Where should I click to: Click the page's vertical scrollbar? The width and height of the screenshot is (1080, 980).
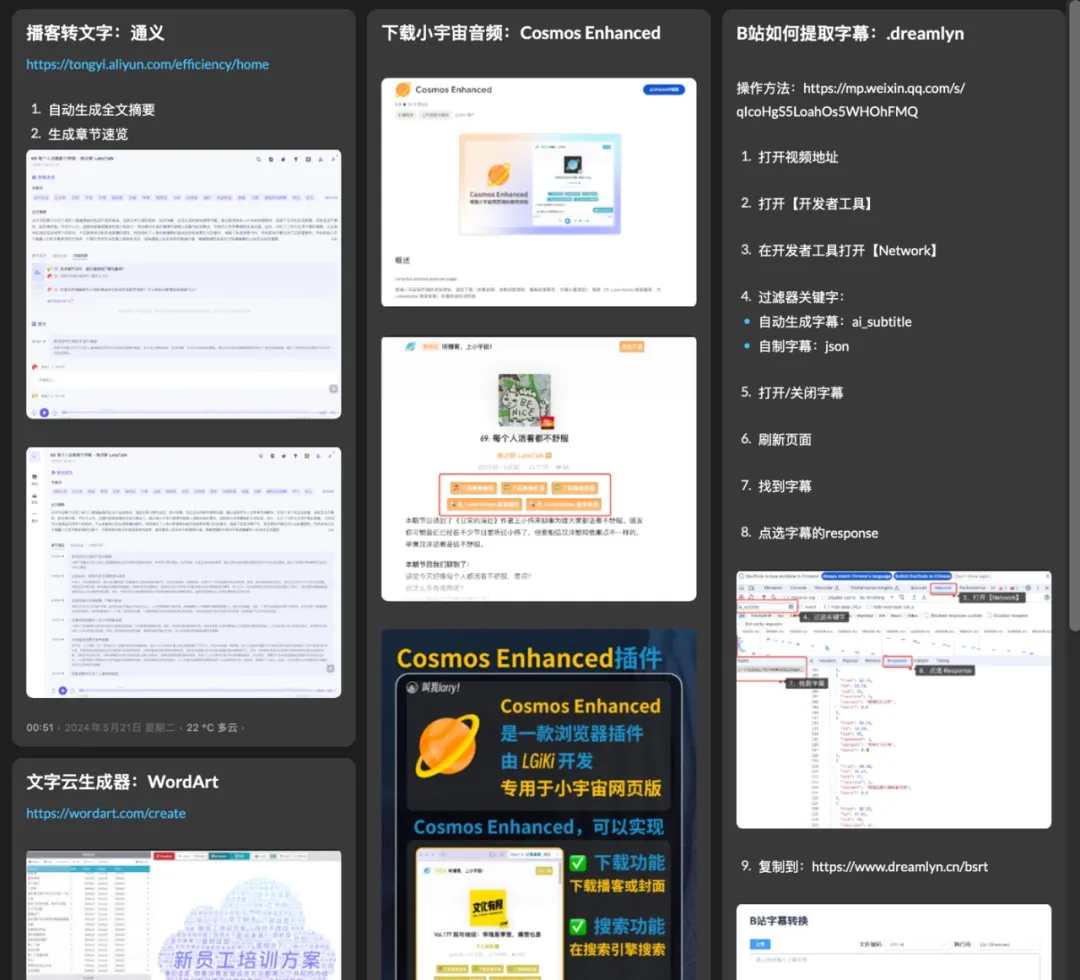click(1074, 317)
